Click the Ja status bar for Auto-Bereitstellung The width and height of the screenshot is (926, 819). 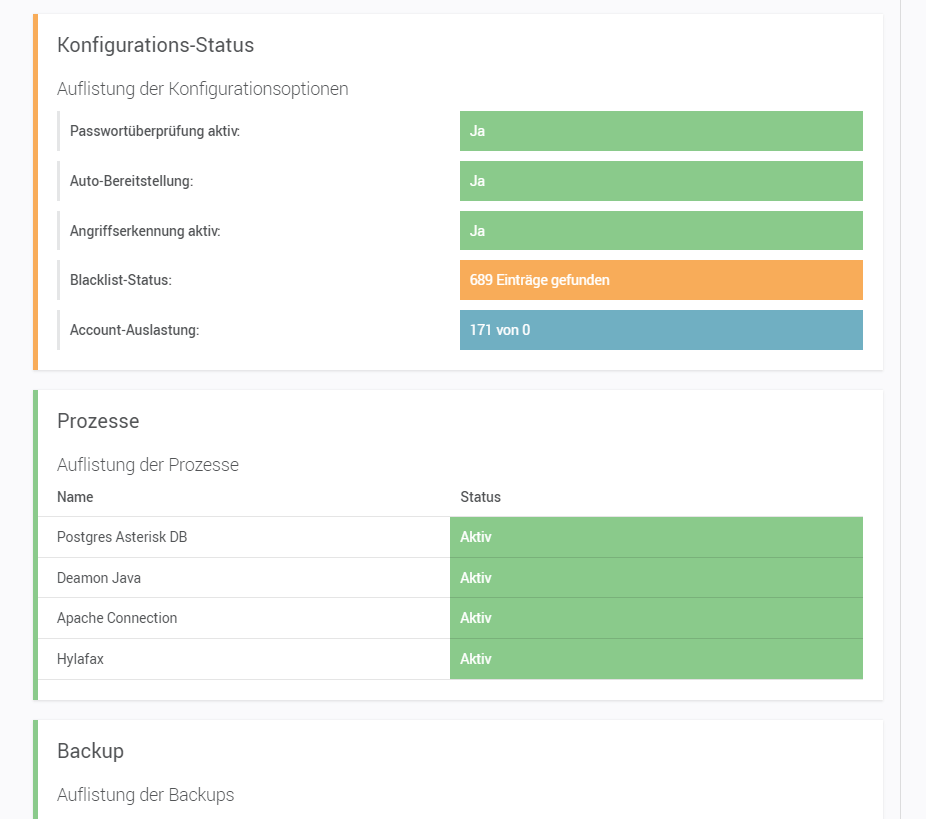(x=660, y=181)
